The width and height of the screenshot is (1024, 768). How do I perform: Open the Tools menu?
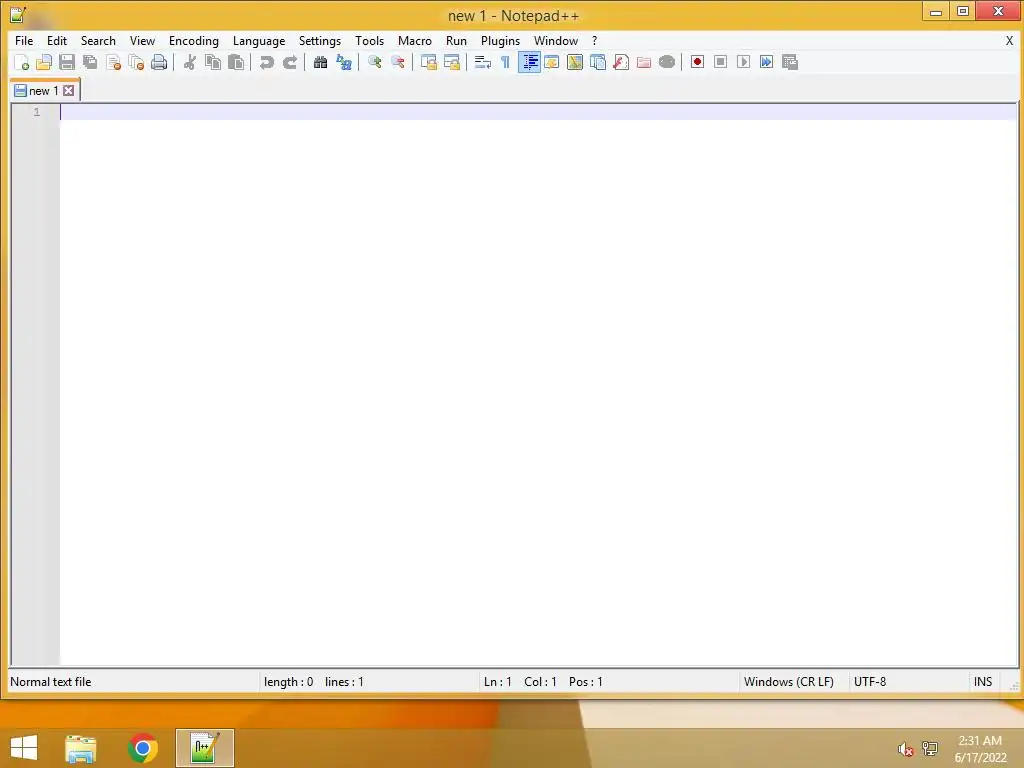(370, 40)
